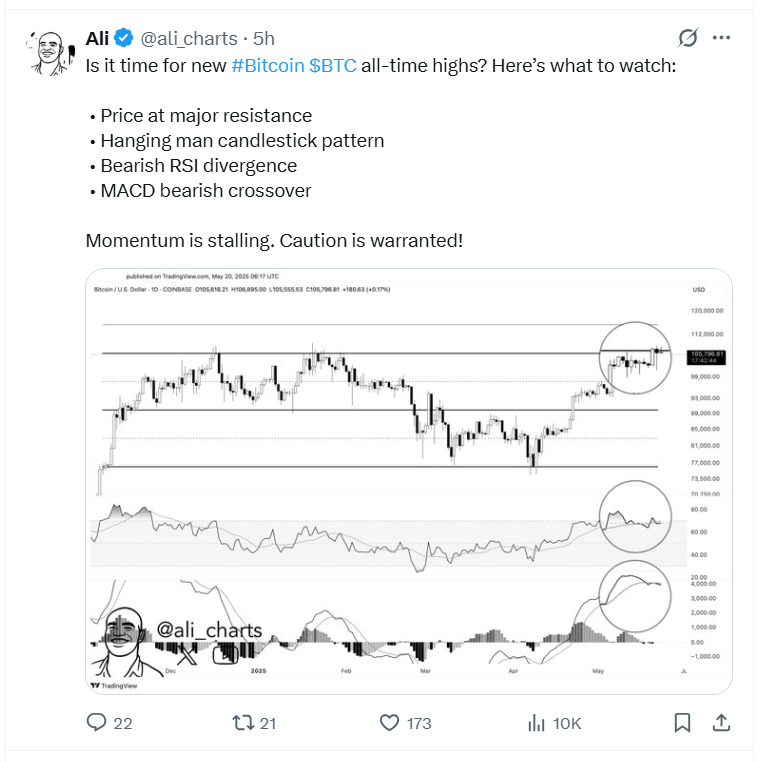Open view analytics bar chart icon
The image size is (765, 762).
536,722
